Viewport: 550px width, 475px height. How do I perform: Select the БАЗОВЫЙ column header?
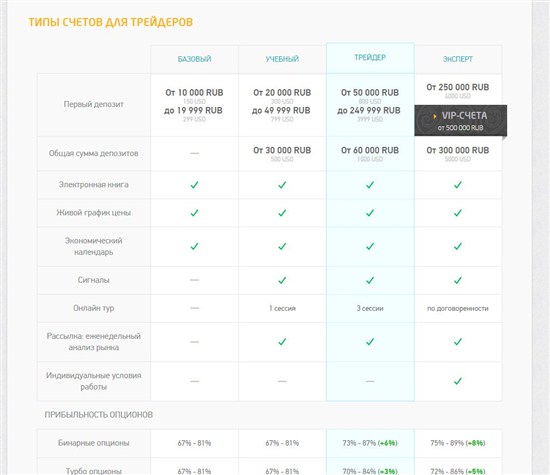pos(194,59)
